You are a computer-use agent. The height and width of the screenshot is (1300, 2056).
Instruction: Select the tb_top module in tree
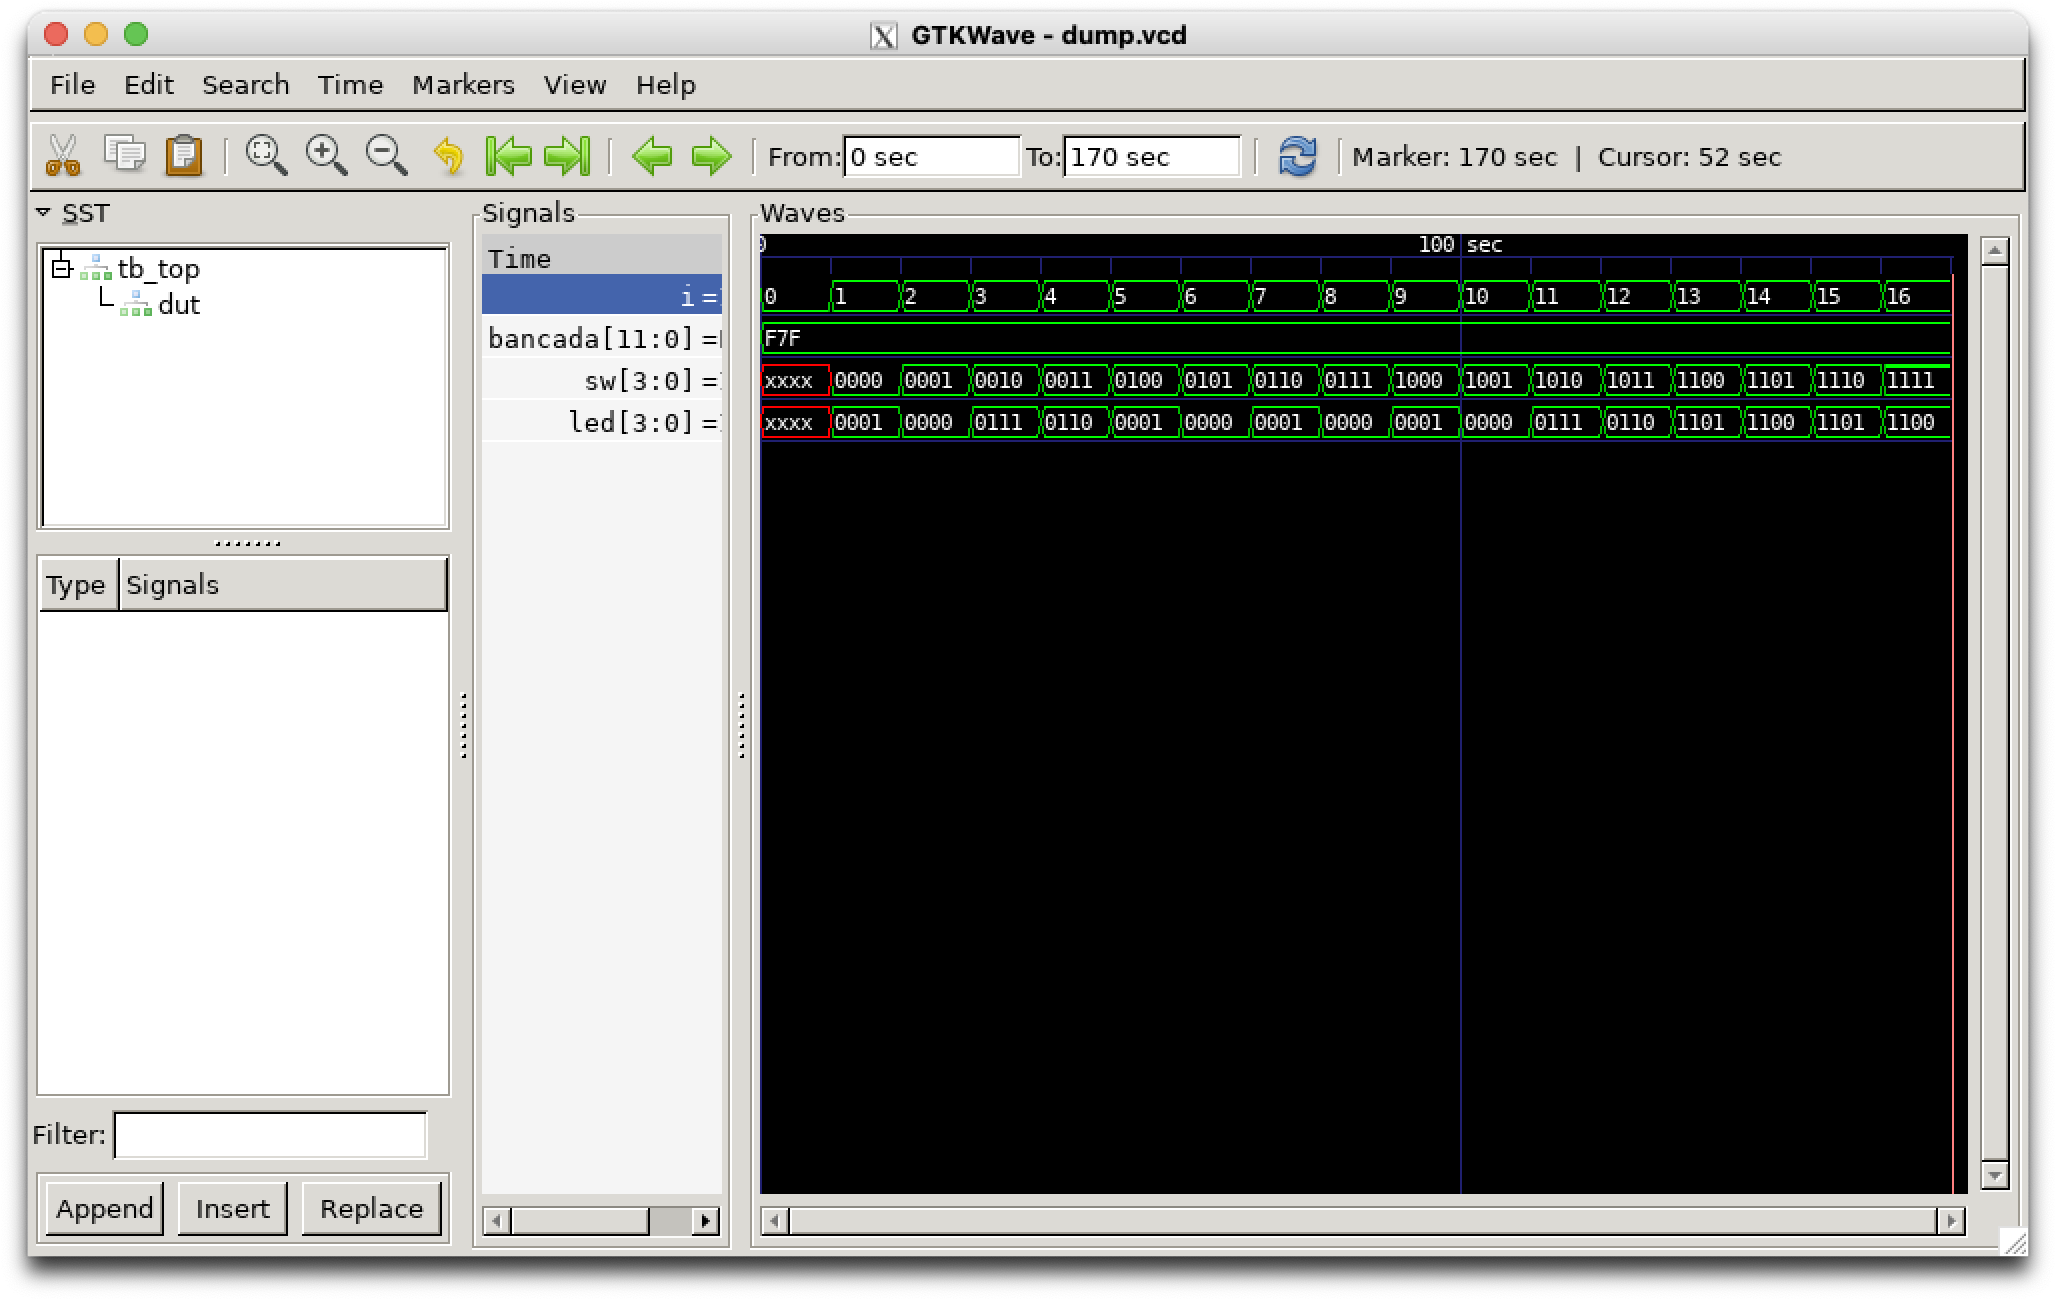point(158,269)
